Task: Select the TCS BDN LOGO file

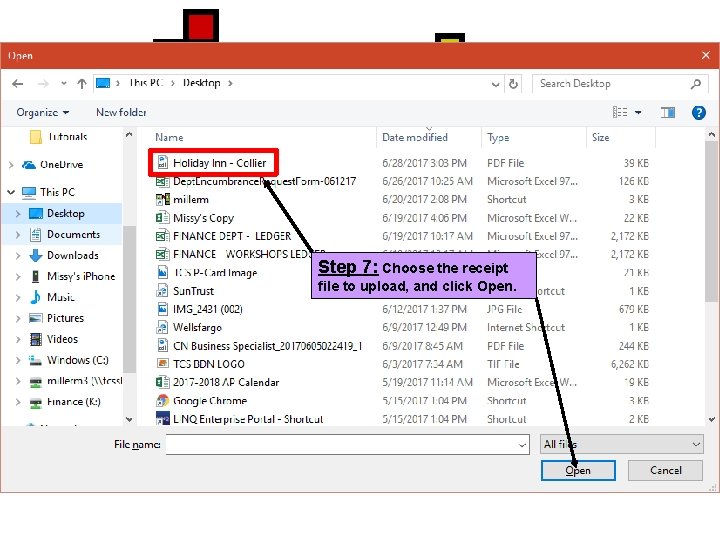Action: [208, 364]
